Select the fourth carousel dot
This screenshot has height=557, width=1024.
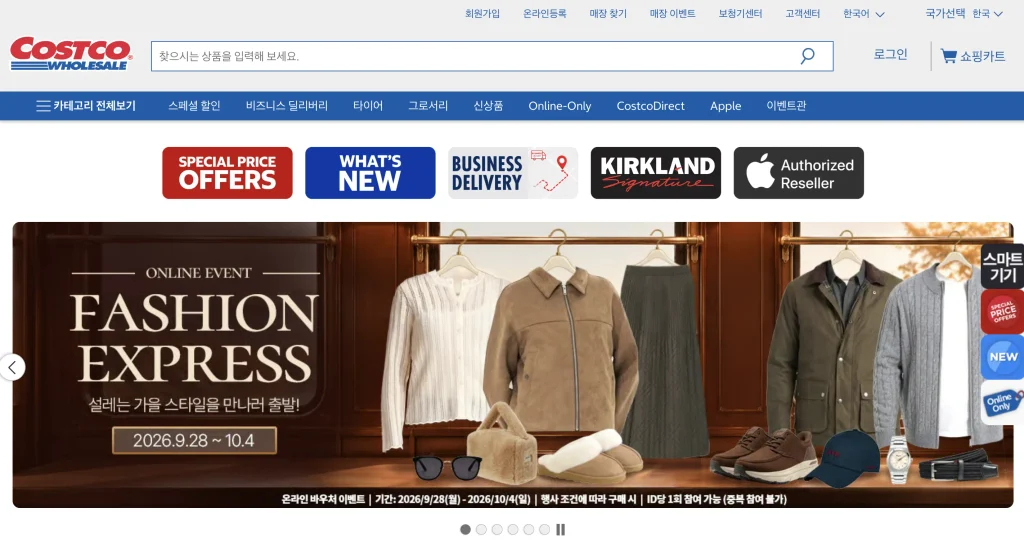point(513,530)
